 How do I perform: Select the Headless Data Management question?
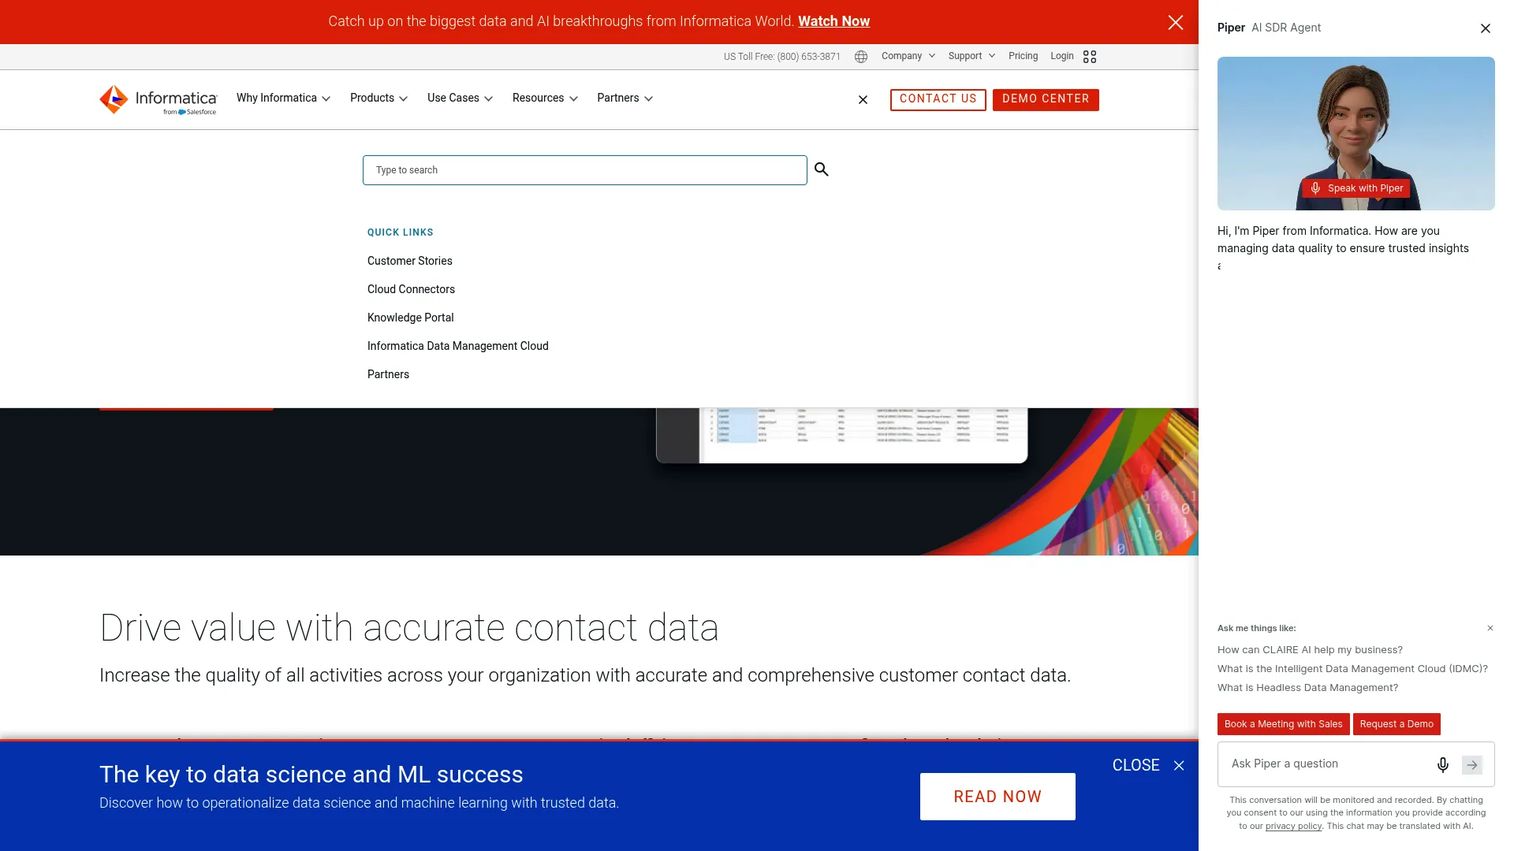point(1308,688)
